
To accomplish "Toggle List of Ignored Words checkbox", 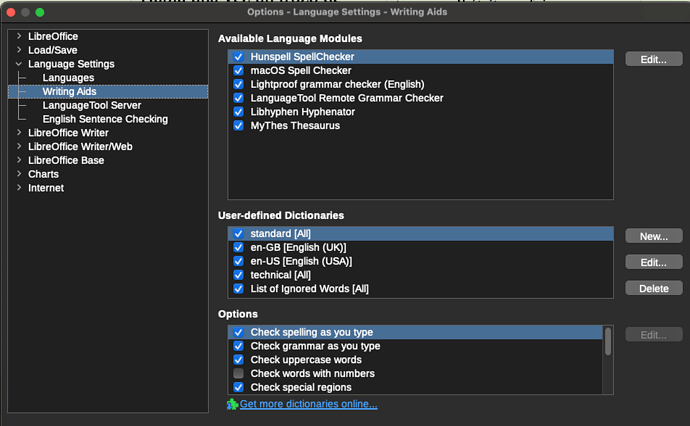I will [x=239, y=289].
